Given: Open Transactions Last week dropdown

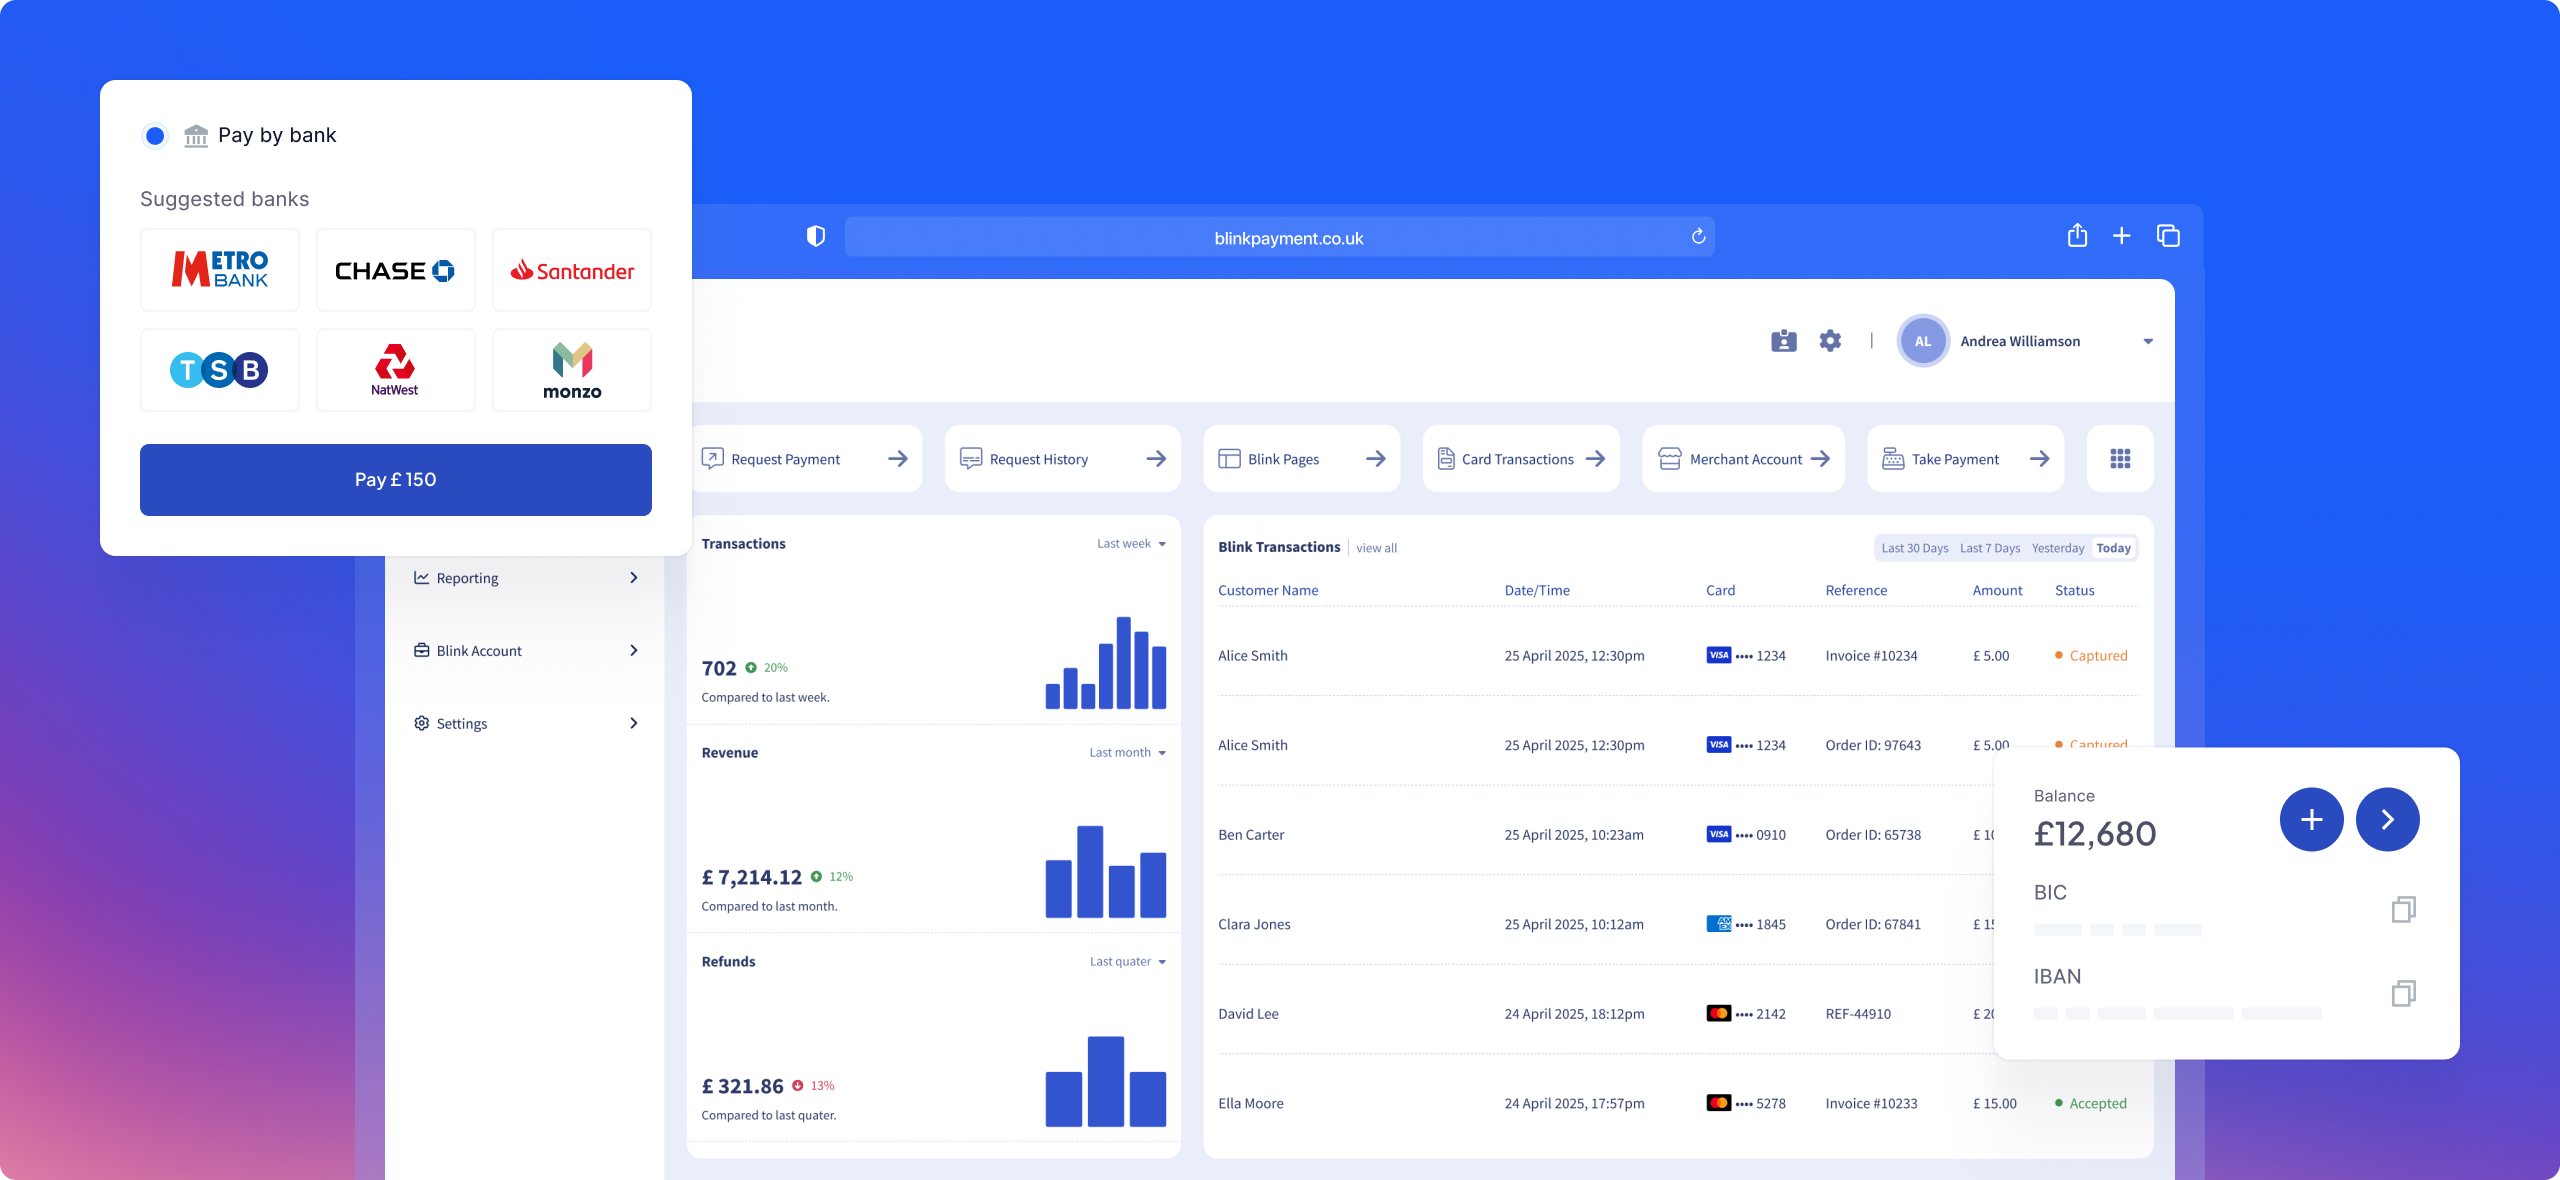Looking at the screenshot, I should (x=1131, y=544).
